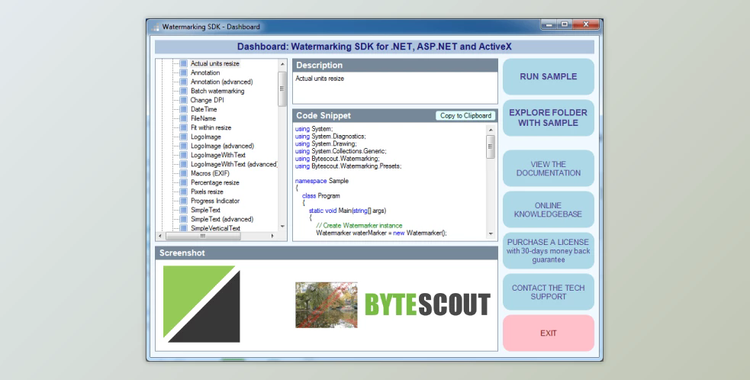Select the Actual units resize sample

click(215, 64)
